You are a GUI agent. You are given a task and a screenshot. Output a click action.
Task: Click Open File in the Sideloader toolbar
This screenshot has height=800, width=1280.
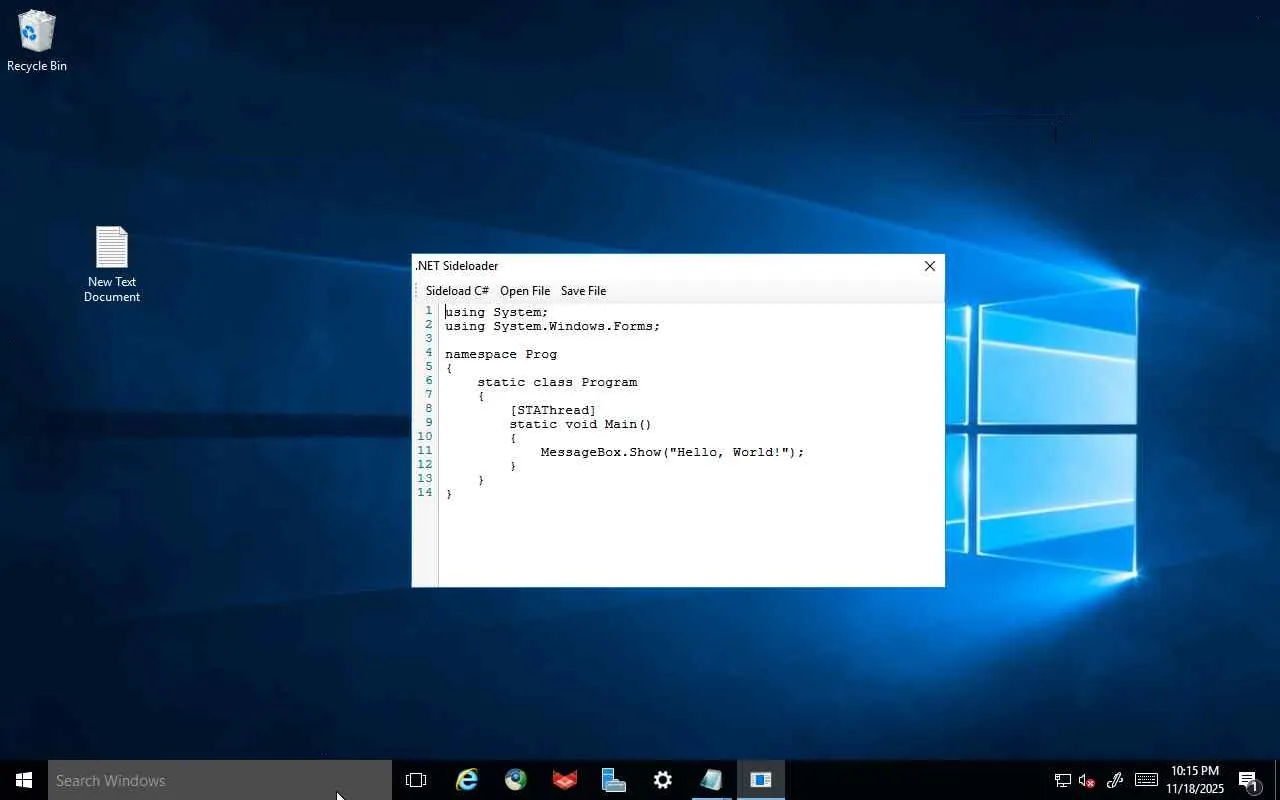525,291
